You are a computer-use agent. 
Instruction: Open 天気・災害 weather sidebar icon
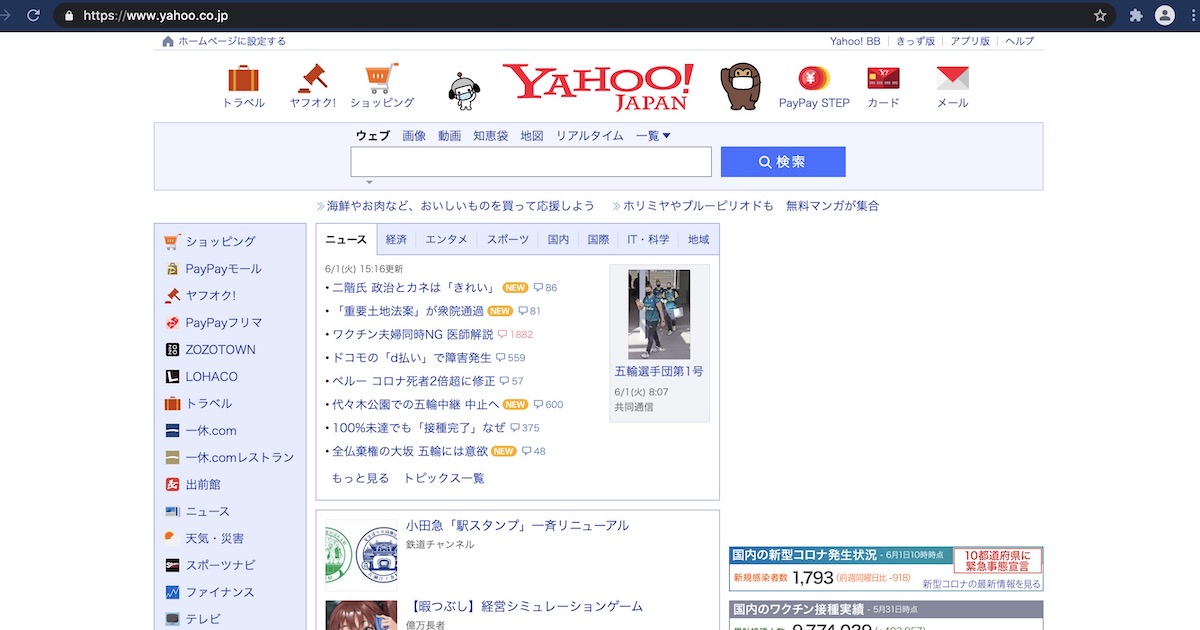pyautogui.click(x=170, y=538)
